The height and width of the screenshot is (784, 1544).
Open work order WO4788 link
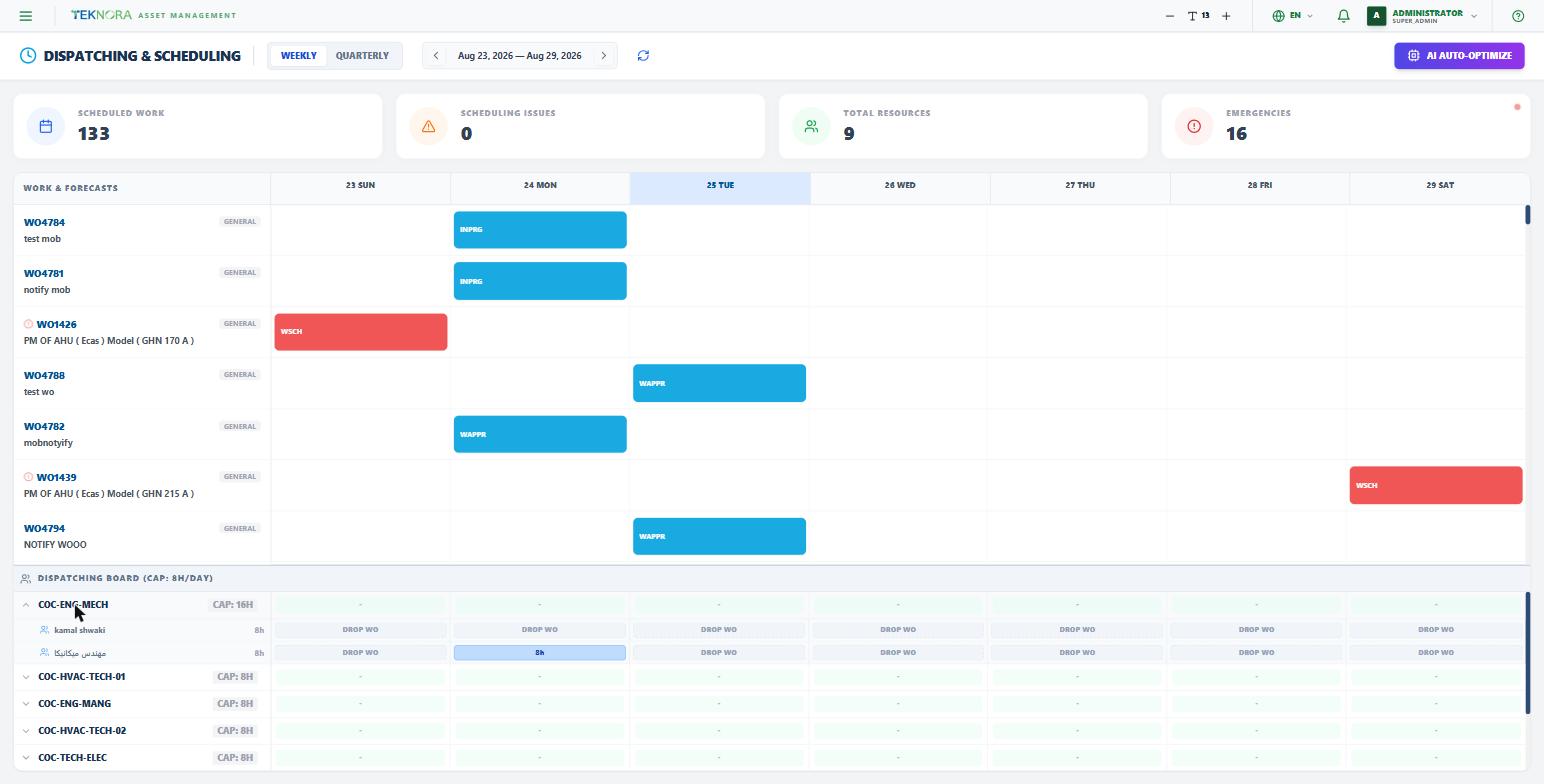pos(44,376)
